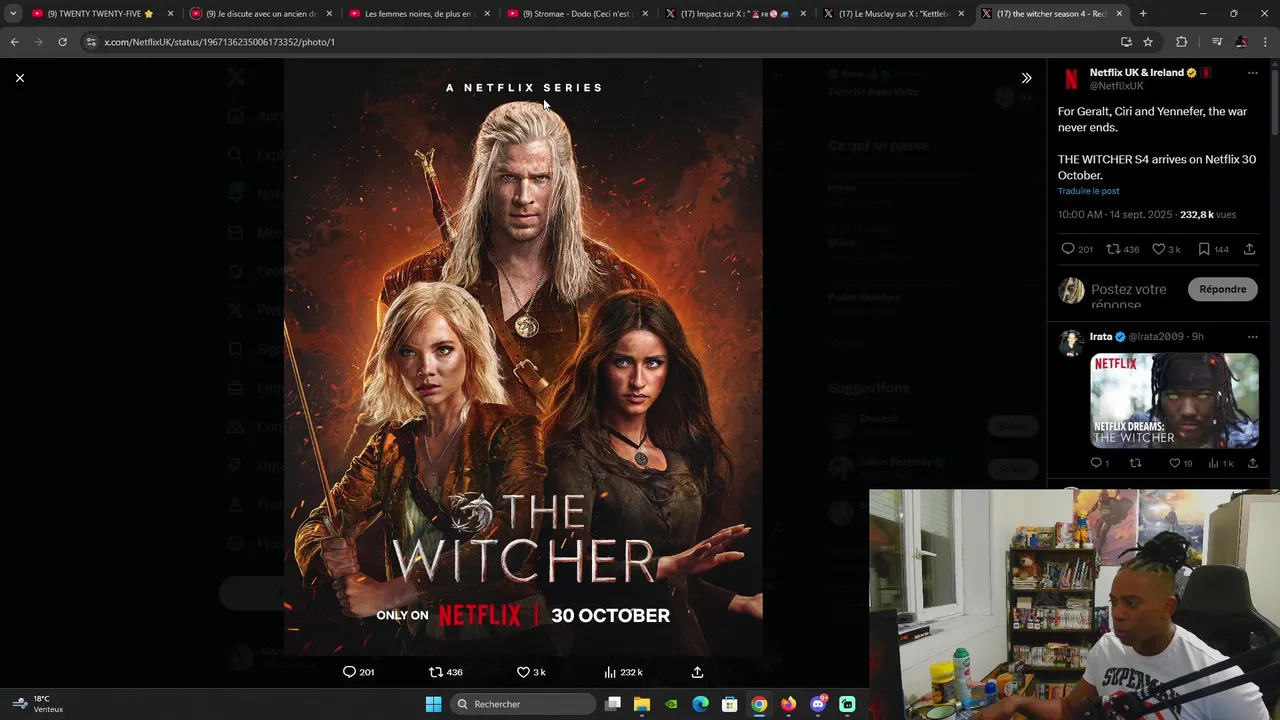Open Microsoft Edge from taskbar
Image resolution: width=1280 pixels, height=720 pixels.
point(700,704)
